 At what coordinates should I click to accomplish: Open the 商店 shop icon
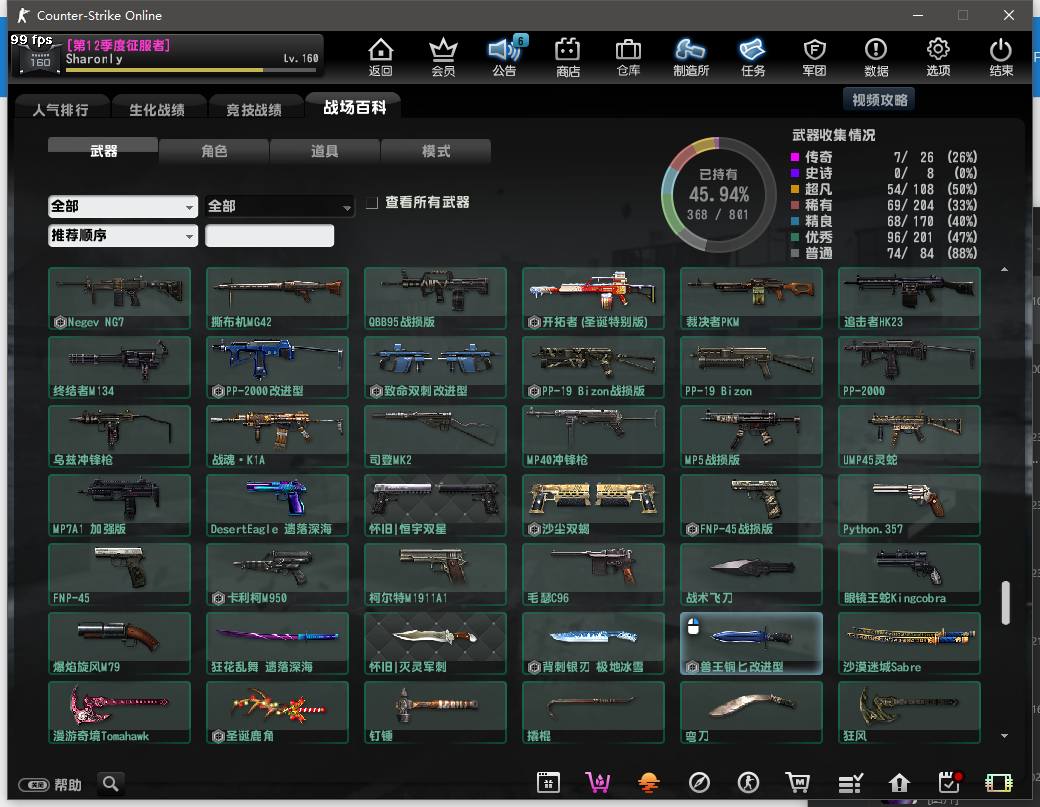(x=568, y=56)
